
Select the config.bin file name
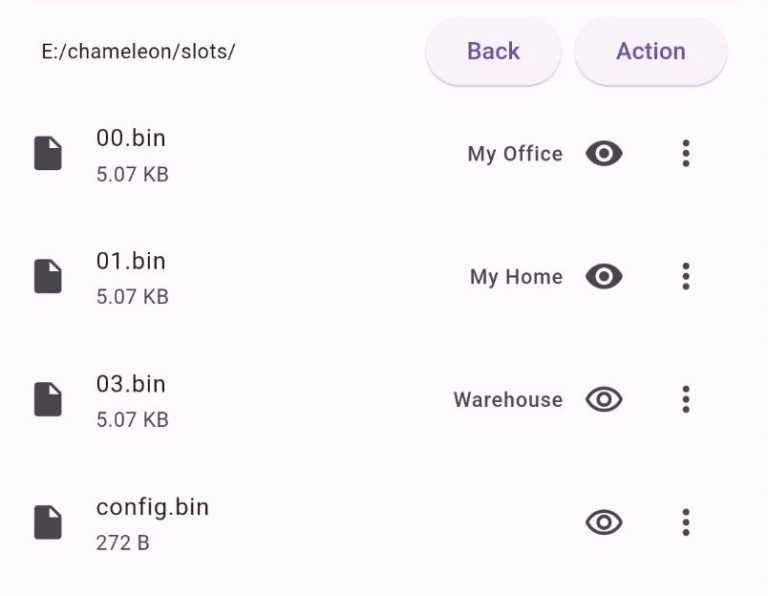152,507
